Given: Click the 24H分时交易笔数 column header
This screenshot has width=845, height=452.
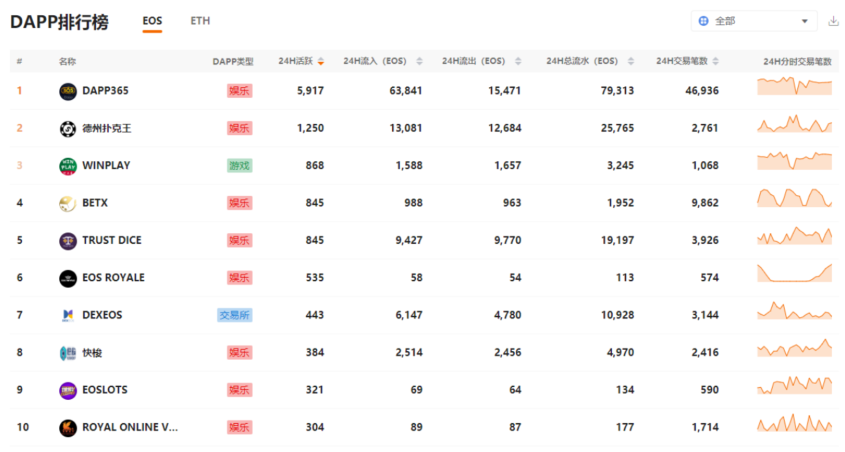Looking at the screenshot, I should [797, 61].
